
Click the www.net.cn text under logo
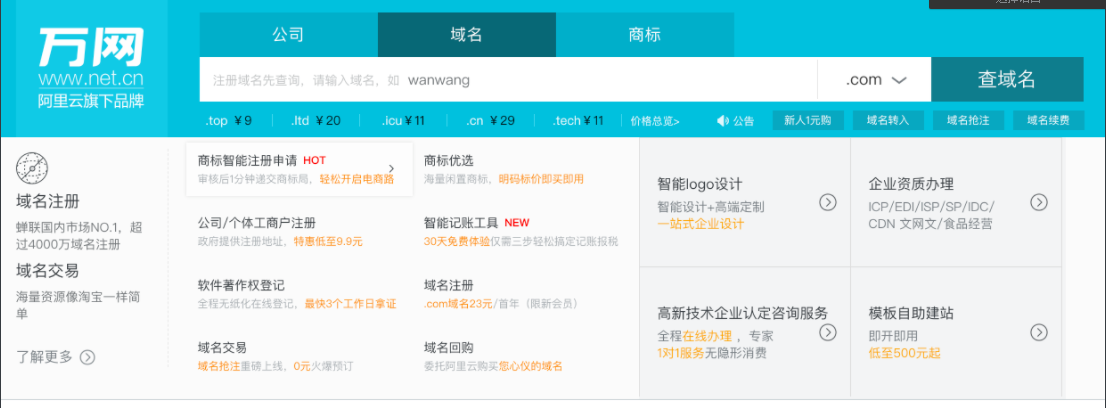tap(91, 78)
